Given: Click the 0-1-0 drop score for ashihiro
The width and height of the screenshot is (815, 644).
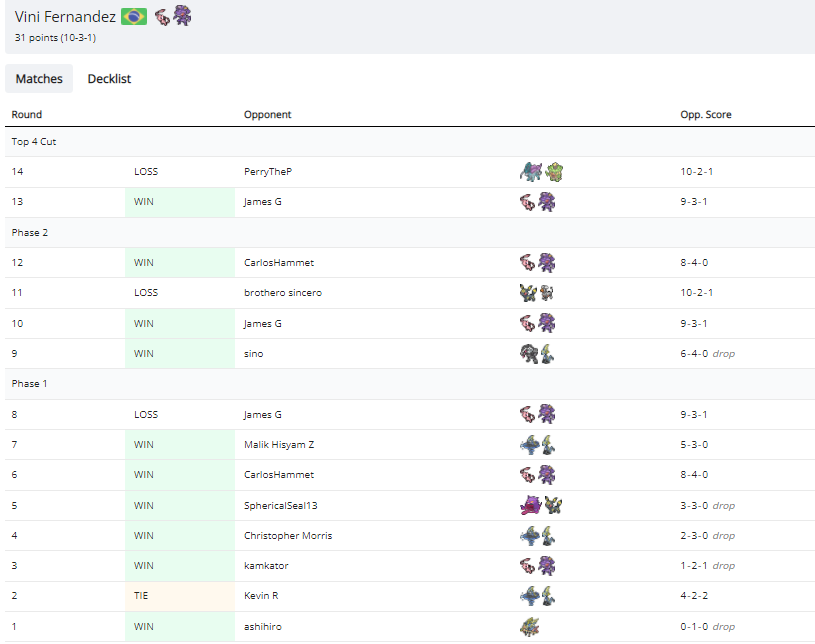Looking at the screenshot, I should pyautogui.click(x=707, y=626).
